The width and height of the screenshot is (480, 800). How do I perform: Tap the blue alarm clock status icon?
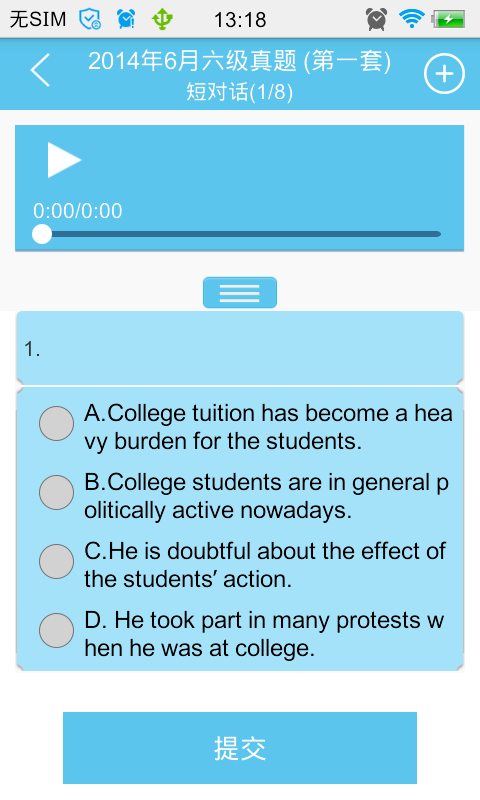[x=126, y=19]
